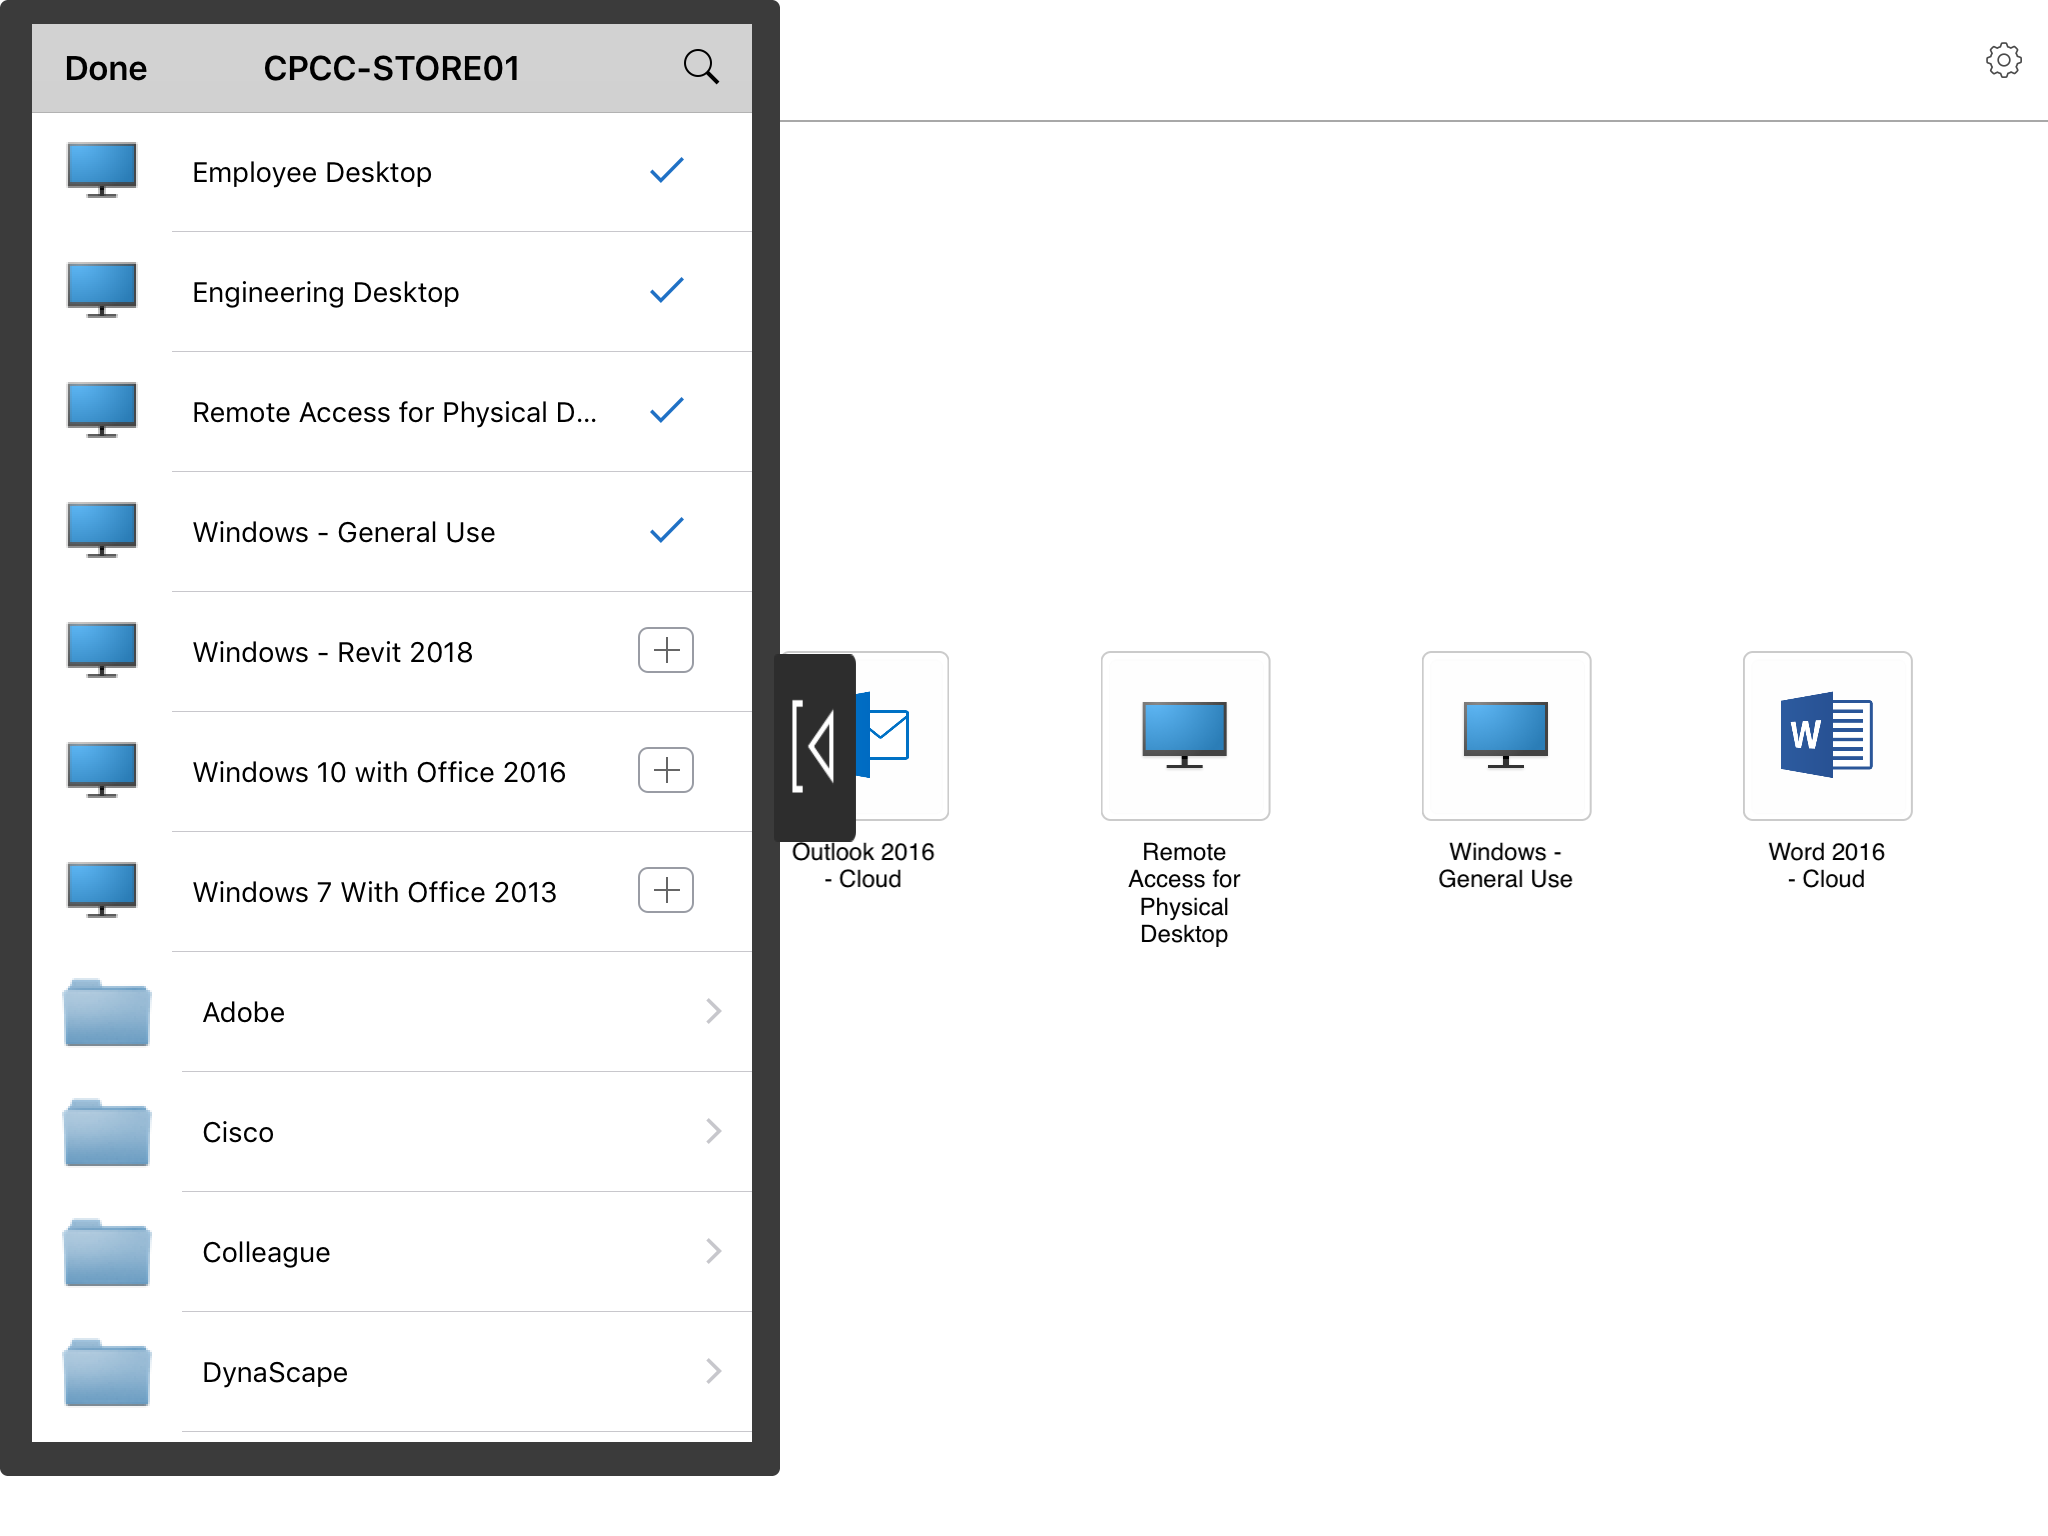Image resolution: width=2048 pixels, height=1536 pixels.
Task: Expand the Cisco folder chevron
Action: click(713, 1131)
